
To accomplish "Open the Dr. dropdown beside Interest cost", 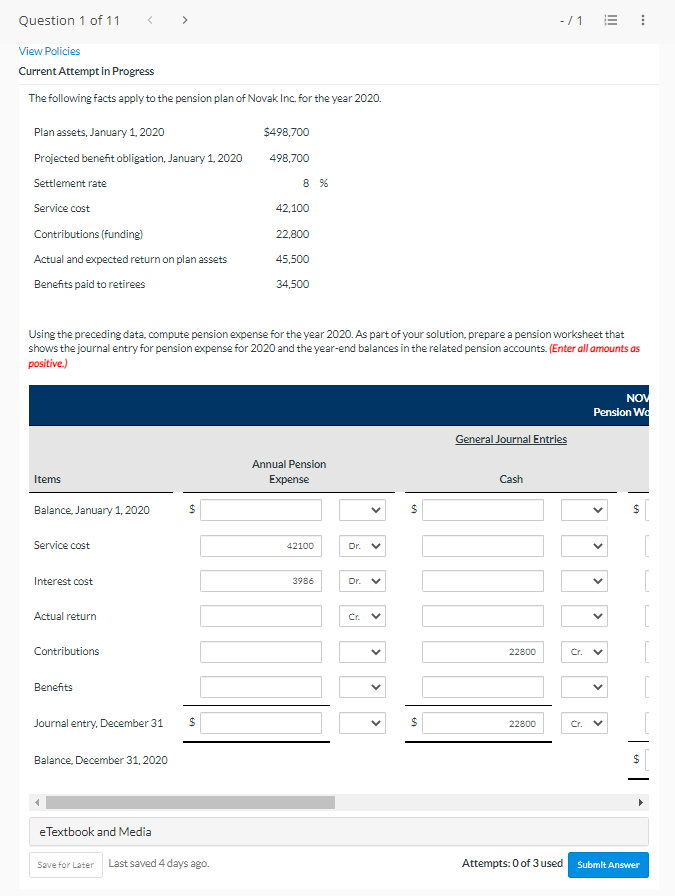I will click(x=361, y=581).
